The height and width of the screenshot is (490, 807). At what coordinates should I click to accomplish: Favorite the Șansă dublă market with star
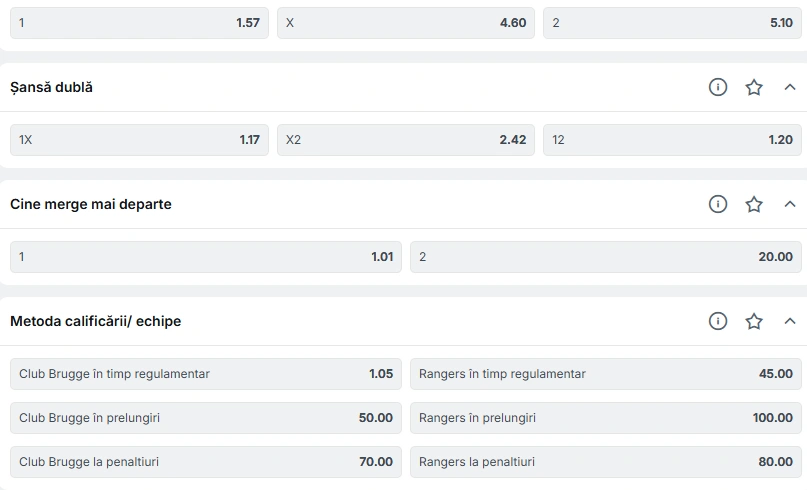(x=753, y=87)
